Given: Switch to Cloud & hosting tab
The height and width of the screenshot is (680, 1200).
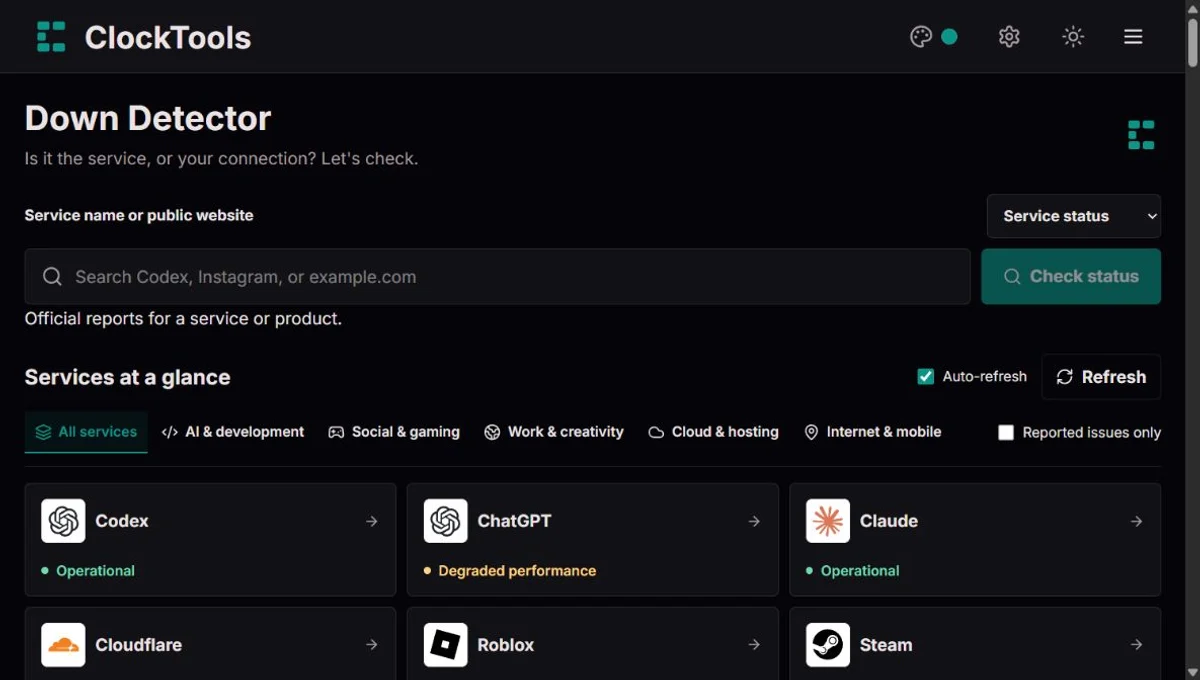Looking at the screenshot, I should 713,432.
